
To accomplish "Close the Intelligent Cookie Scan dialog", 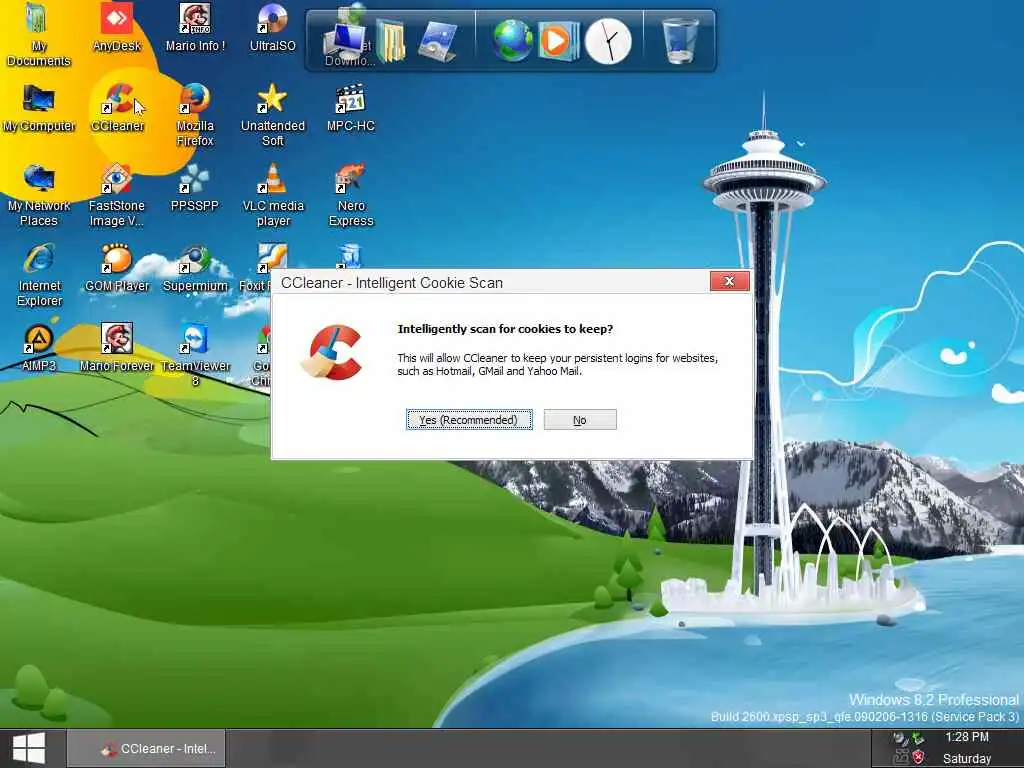I will (x=729, y=281).
